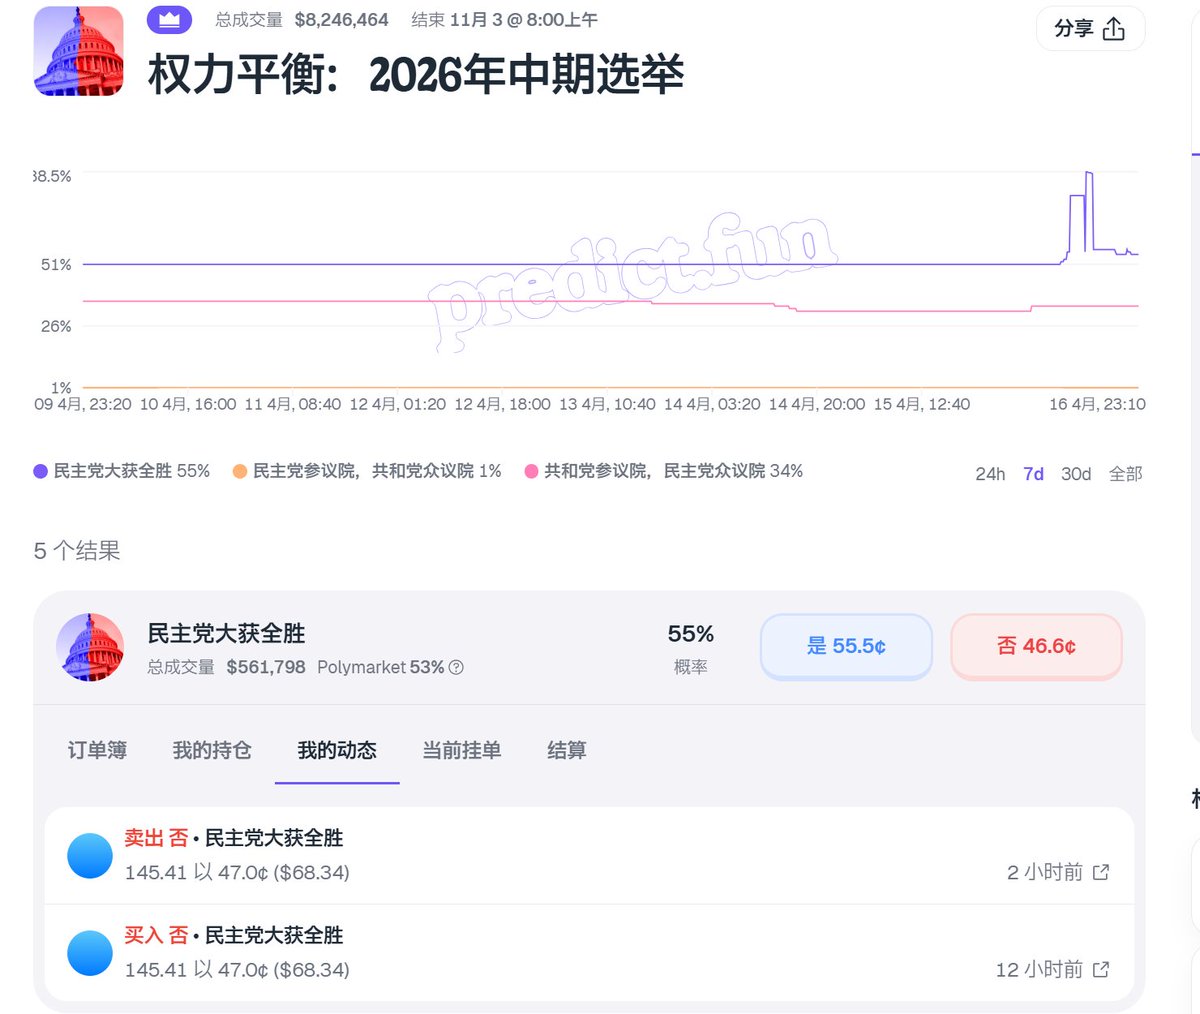This screenshot has width=1200, height=1014.
Task: Open the 结算 tab
Action: click(566, 751)
